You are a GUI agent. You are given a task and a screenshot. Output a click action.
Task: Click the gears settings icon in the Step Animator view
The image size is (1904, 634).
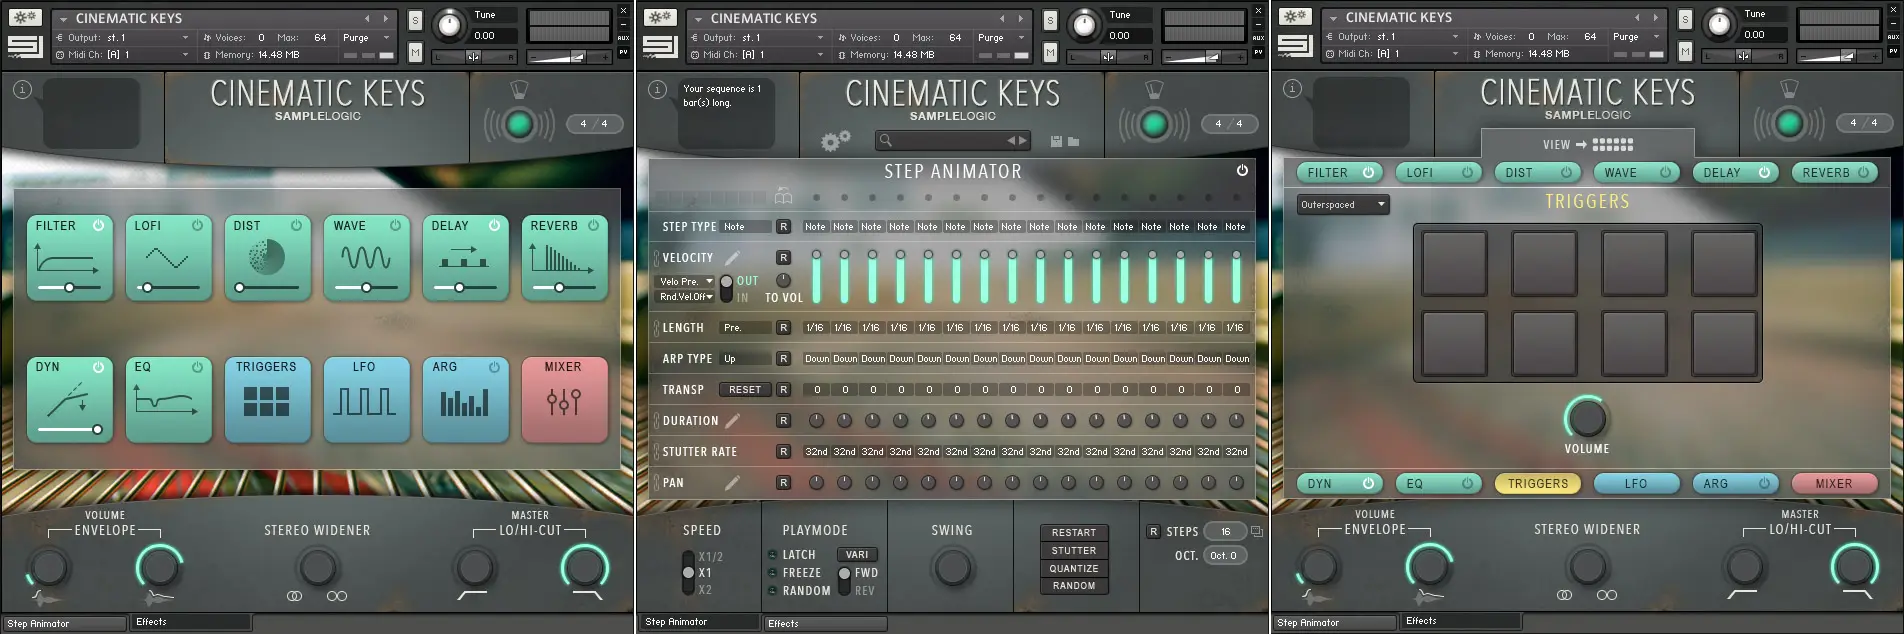(835, 141)
